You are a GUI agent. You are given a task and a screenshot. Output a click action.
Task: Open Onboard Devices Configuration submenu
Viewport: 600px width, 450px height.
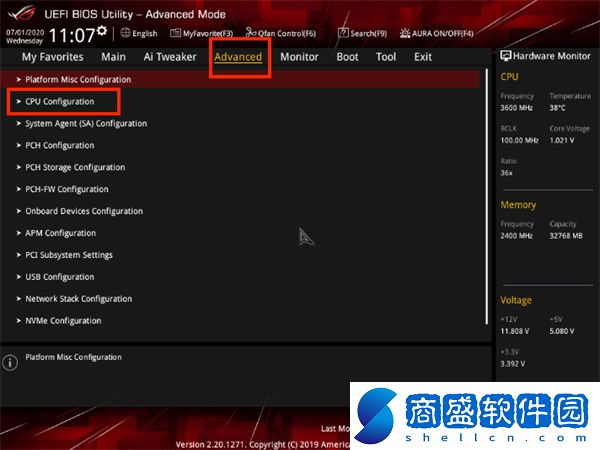point(84,211)
